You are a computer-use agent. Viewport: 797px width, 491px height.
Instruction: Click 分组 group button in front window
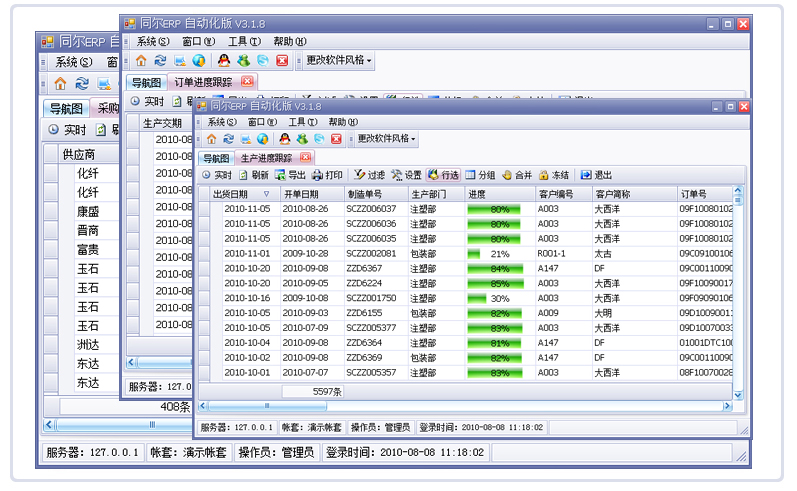pos(480,175)
